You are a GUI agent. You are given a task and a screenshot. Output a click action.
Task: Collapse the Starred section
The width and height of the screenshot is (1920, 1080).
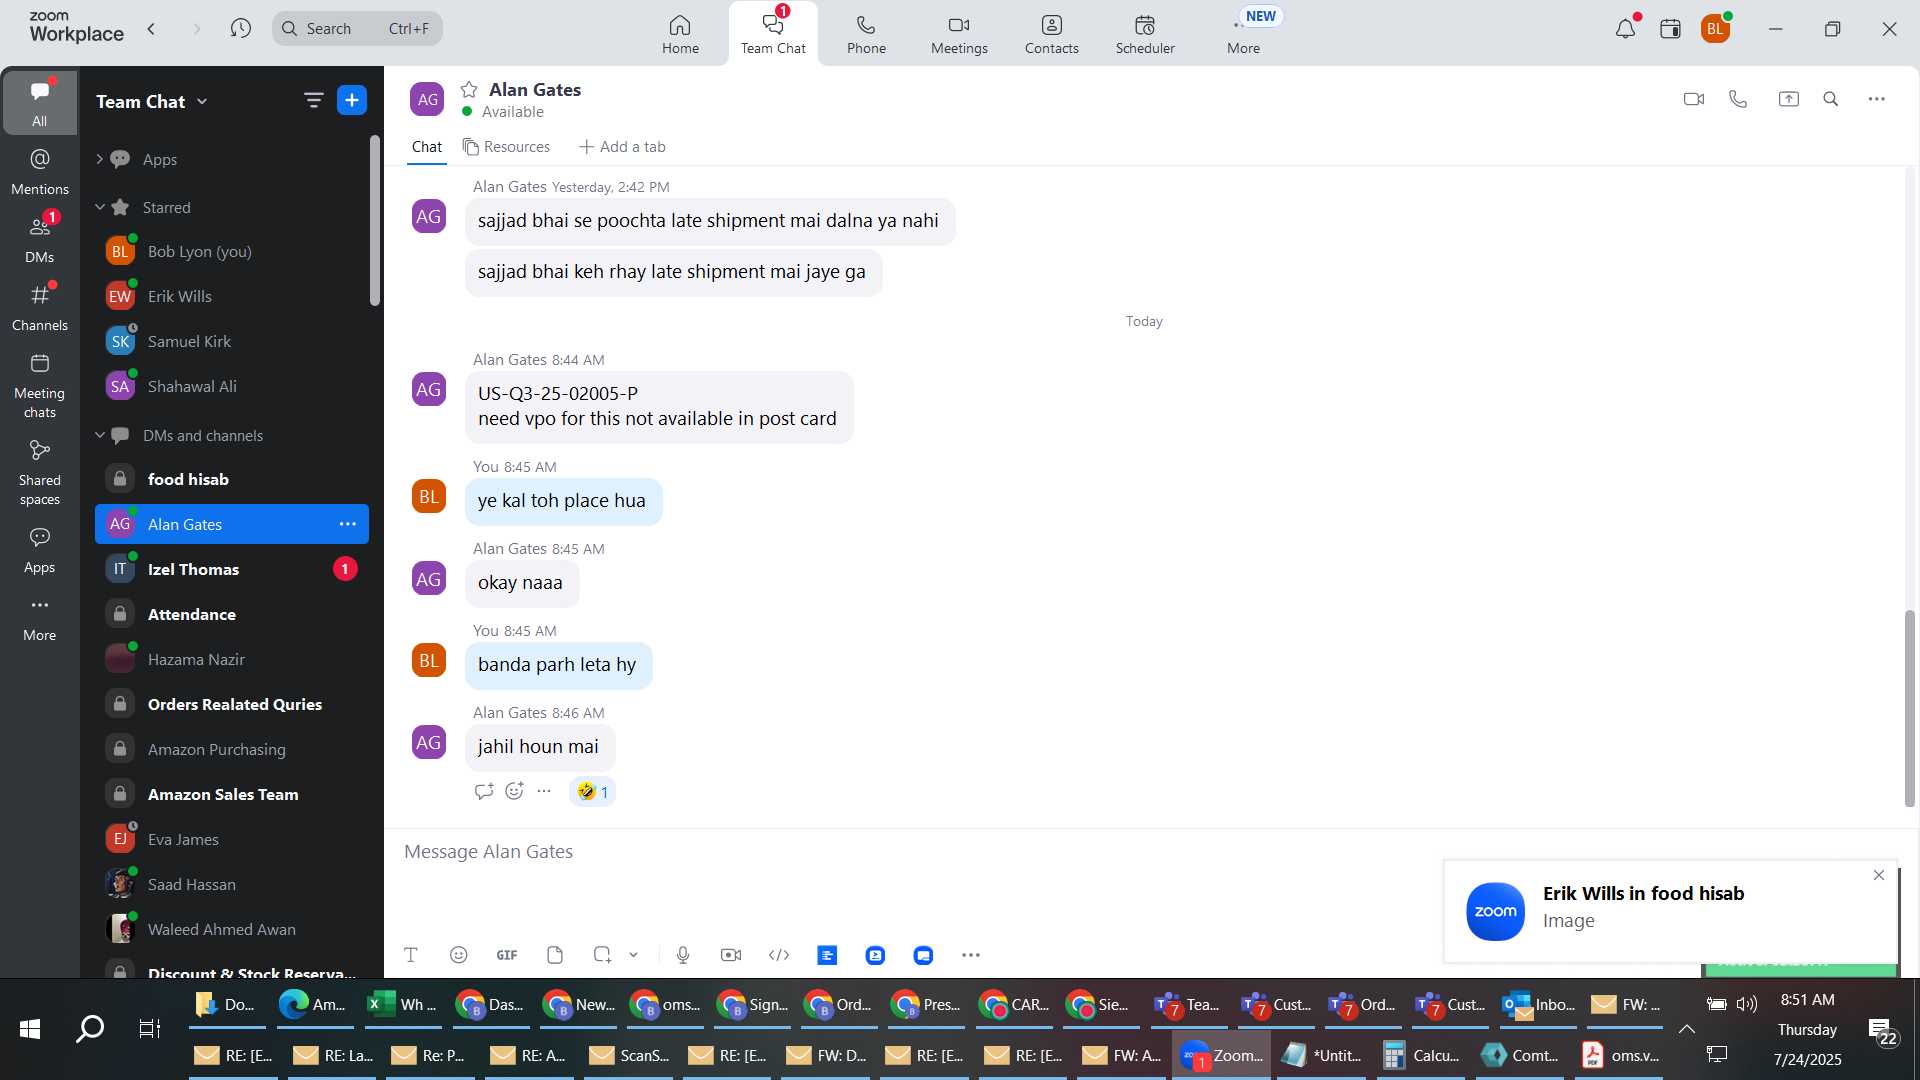99,207
